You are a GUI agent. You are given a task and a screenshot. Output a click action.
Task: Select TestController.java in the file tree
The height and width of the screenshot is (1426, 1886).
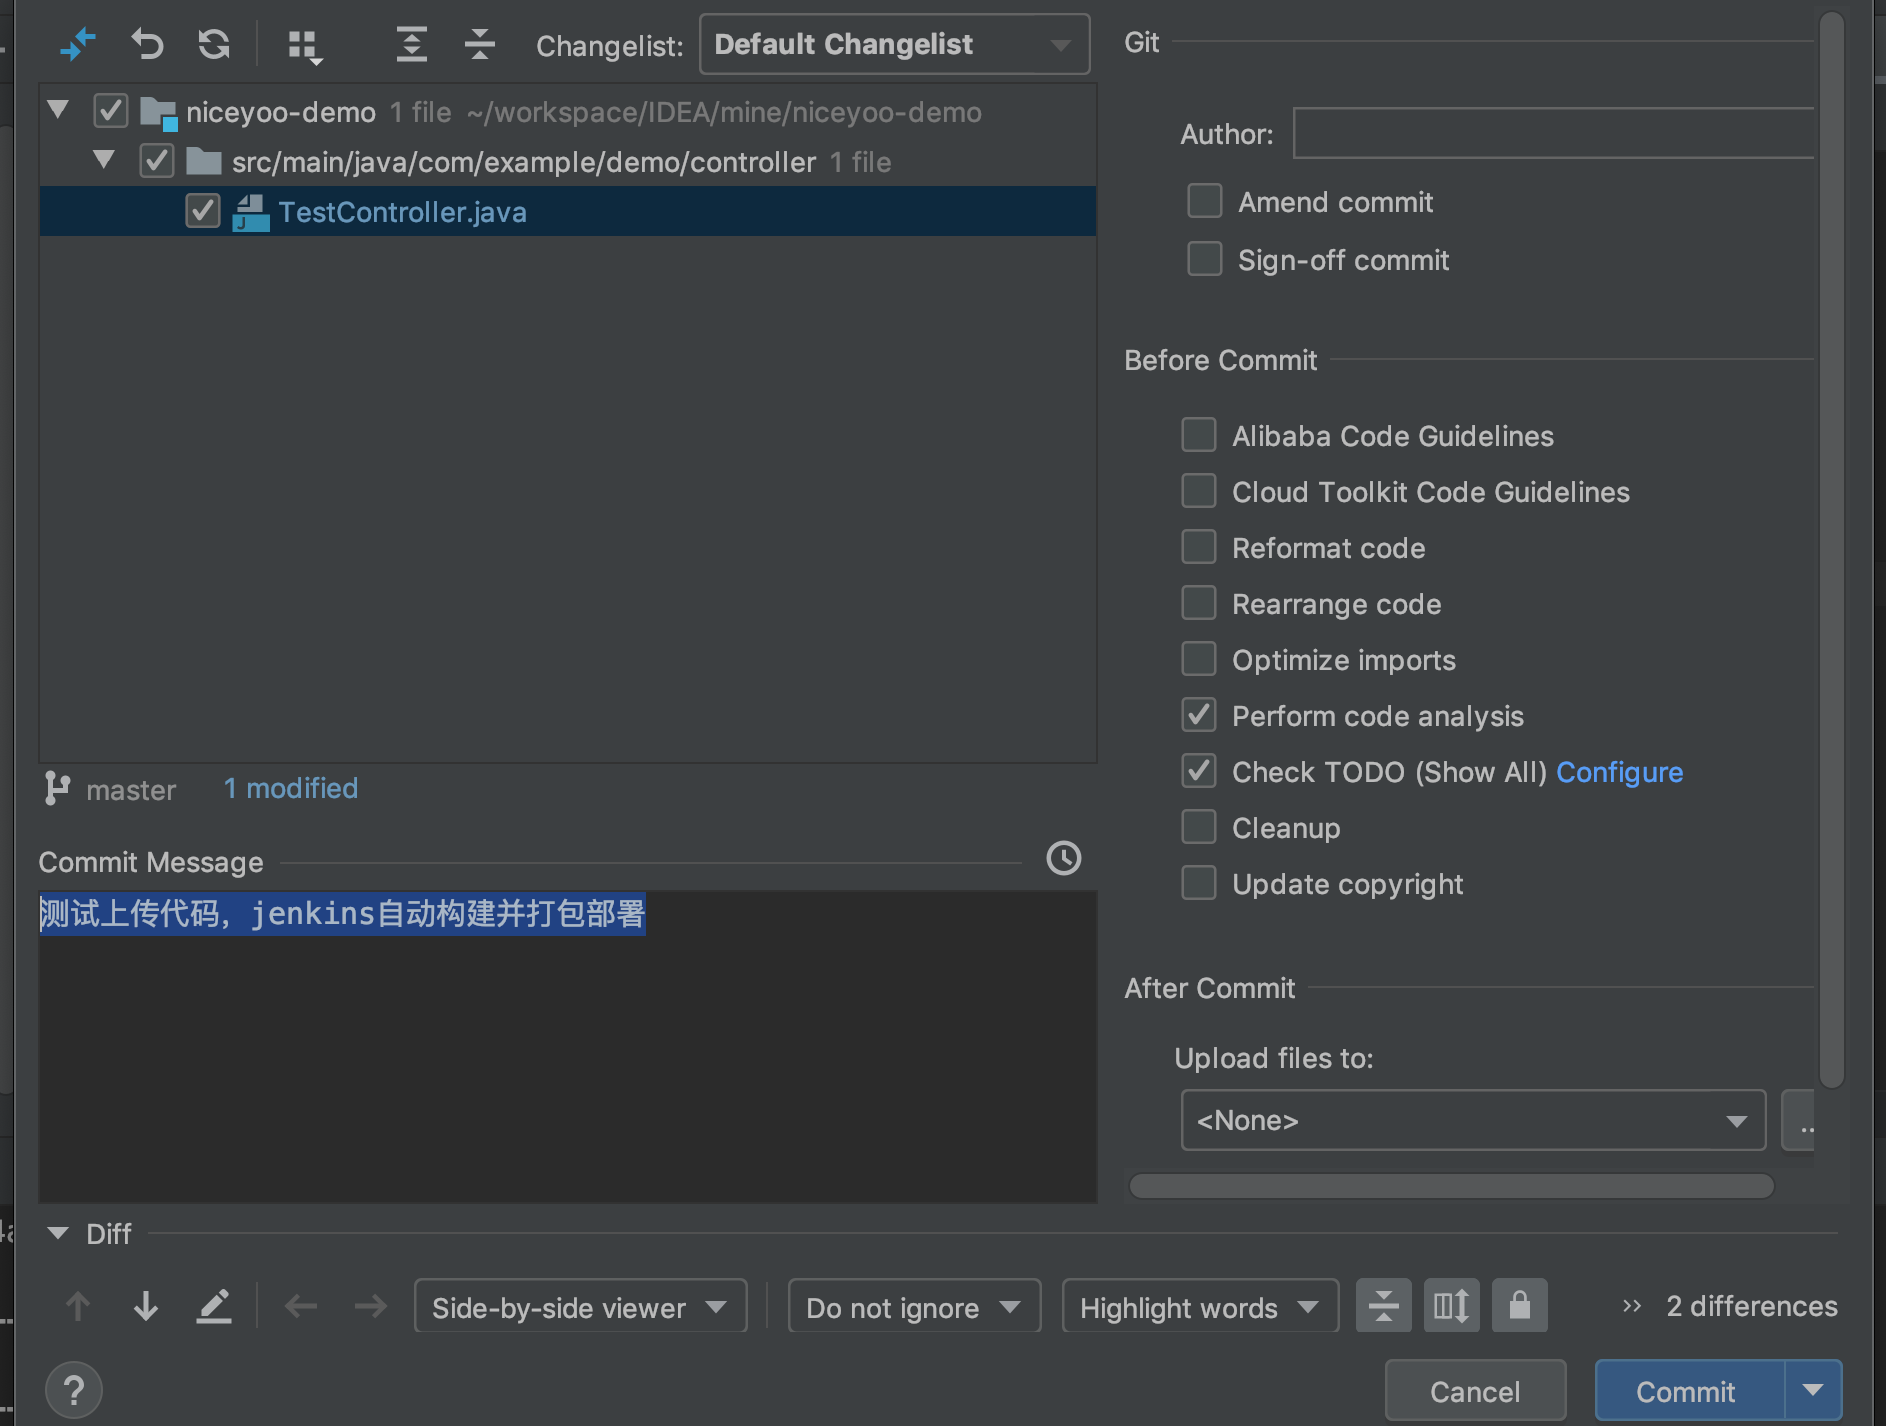[402, 212]
